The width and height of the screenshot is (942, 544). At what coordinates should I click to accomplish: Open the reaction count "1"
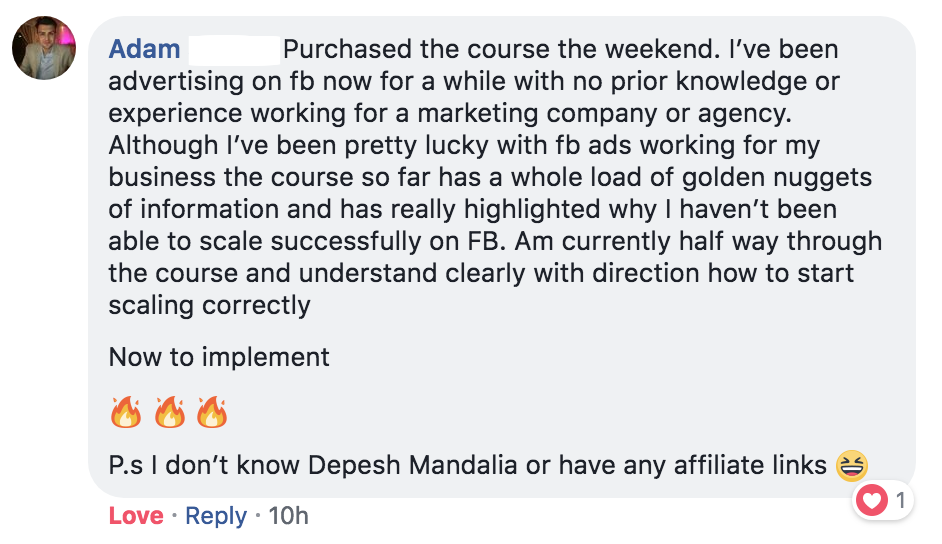(900, 501)
